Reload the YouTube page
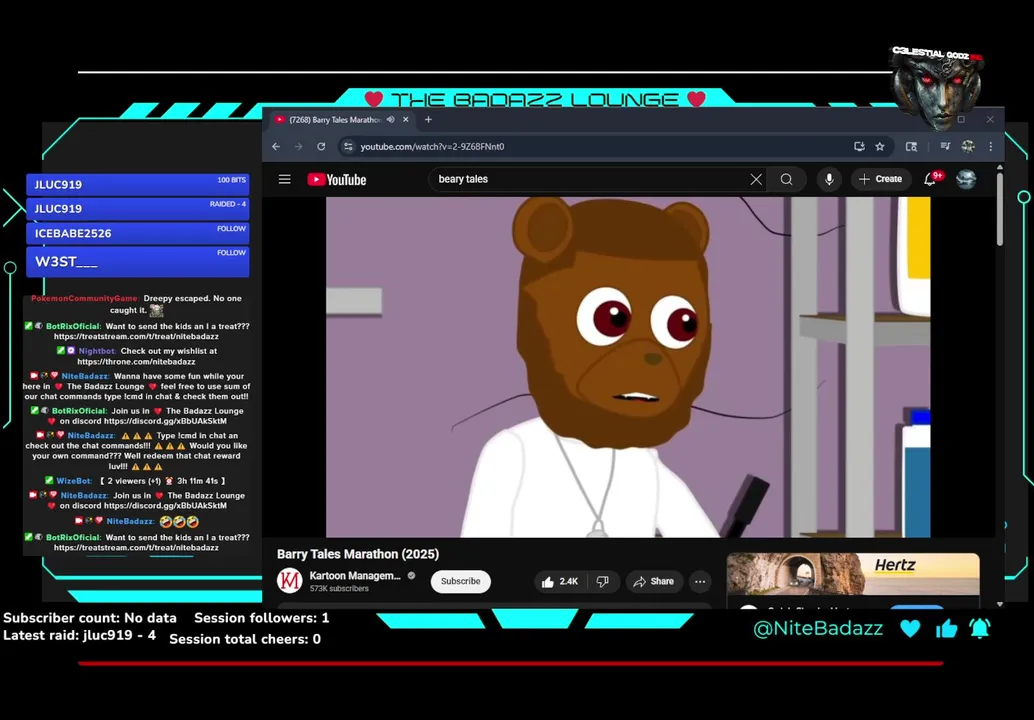 (321, 146)
